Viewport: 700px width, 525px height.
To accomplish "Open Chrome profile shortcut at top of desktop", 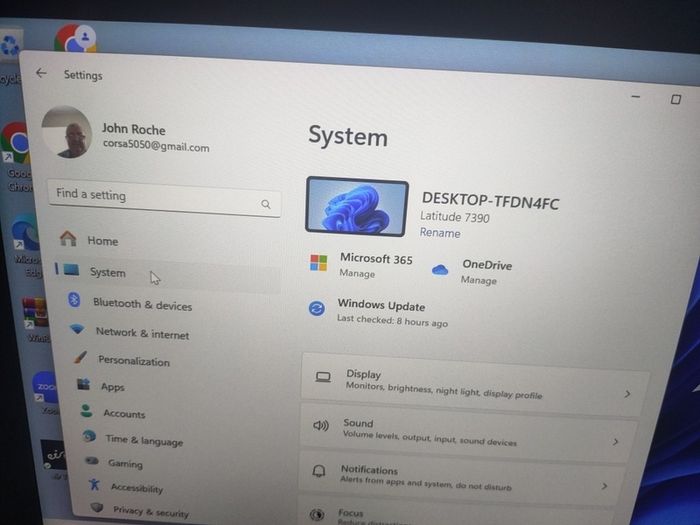I will (x=75, y=38).
